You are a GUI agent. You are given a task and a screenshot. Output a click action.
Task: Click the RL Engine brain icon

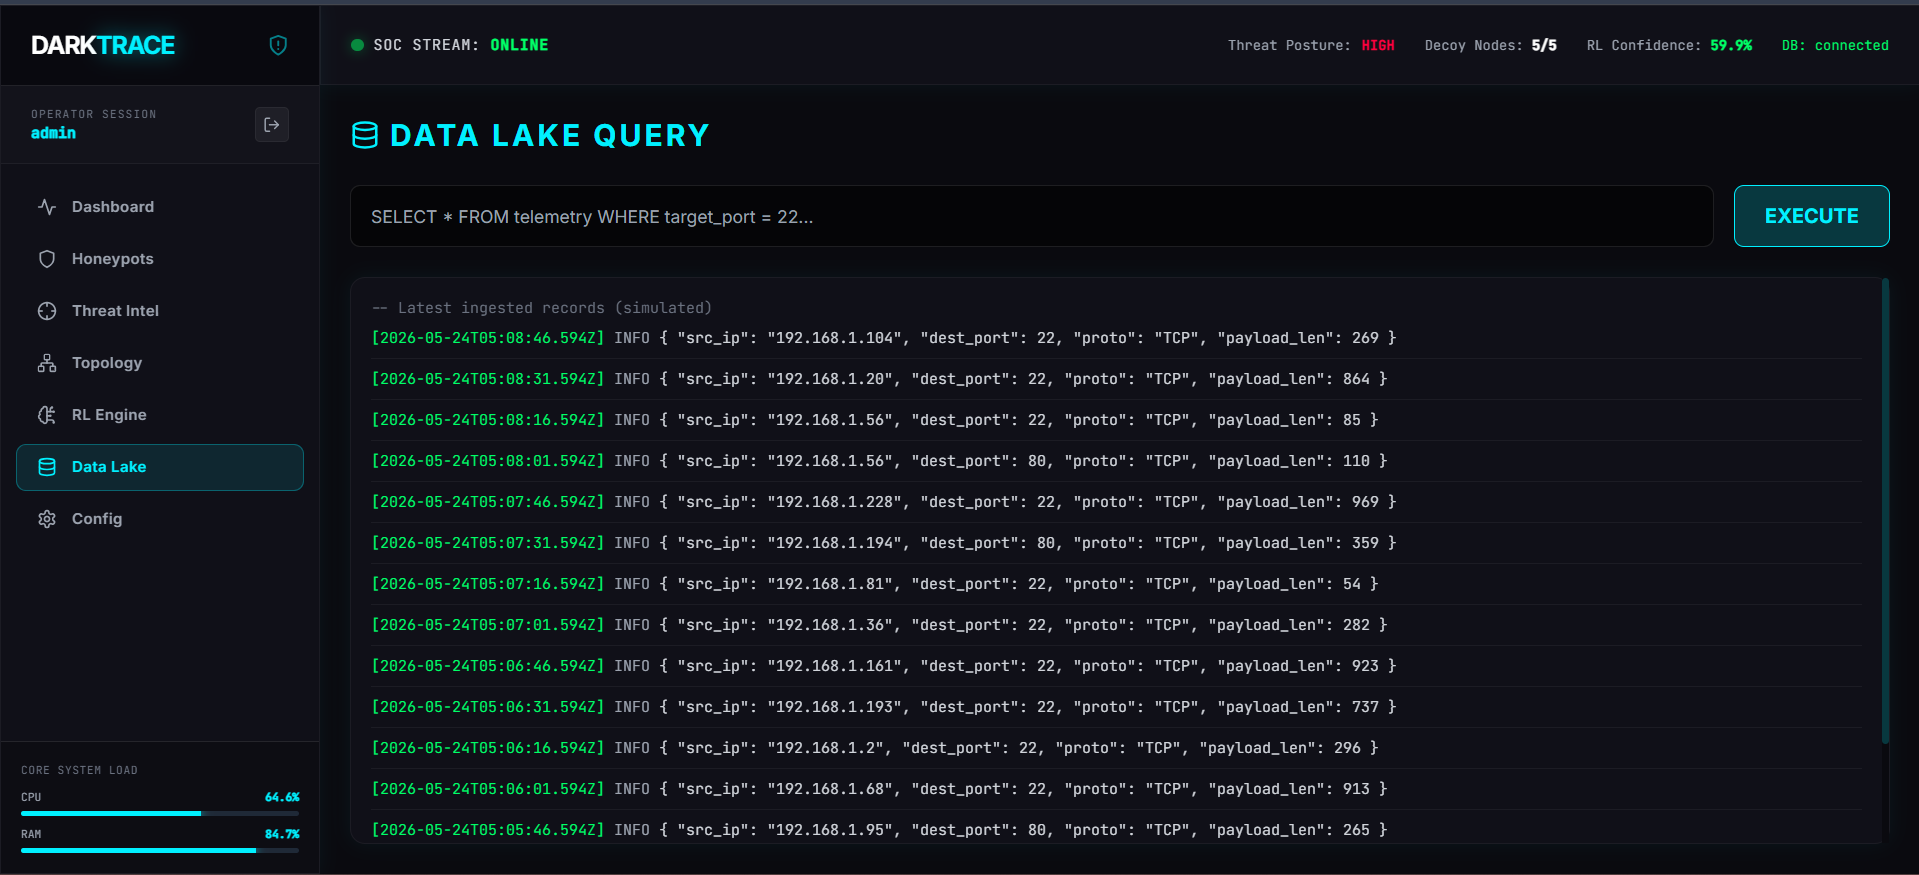(x=47, y=415)
